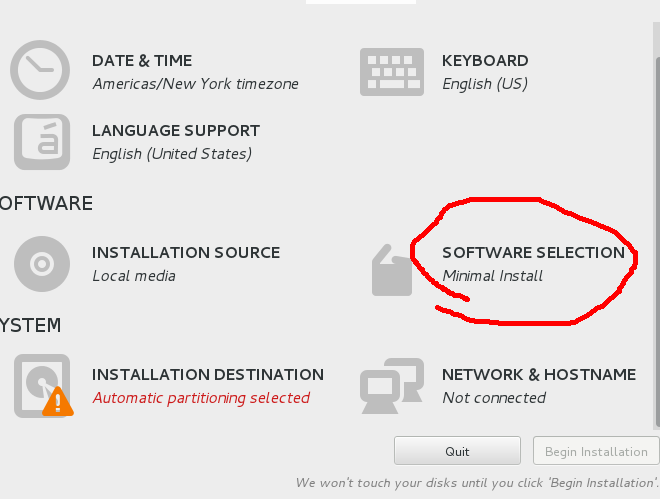Click the 'English (US)' keyboard value
This screenshot has height=499, width=660.
485,84
